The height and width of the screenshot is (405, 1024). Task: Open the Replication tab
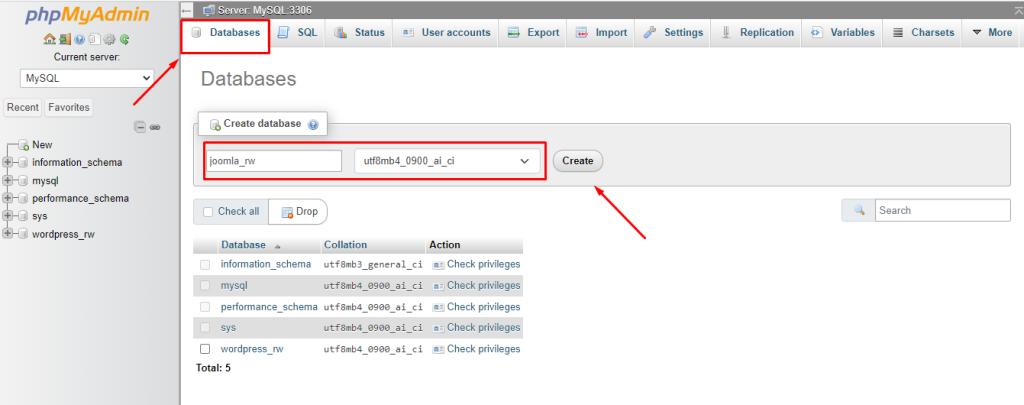(757, 33)
